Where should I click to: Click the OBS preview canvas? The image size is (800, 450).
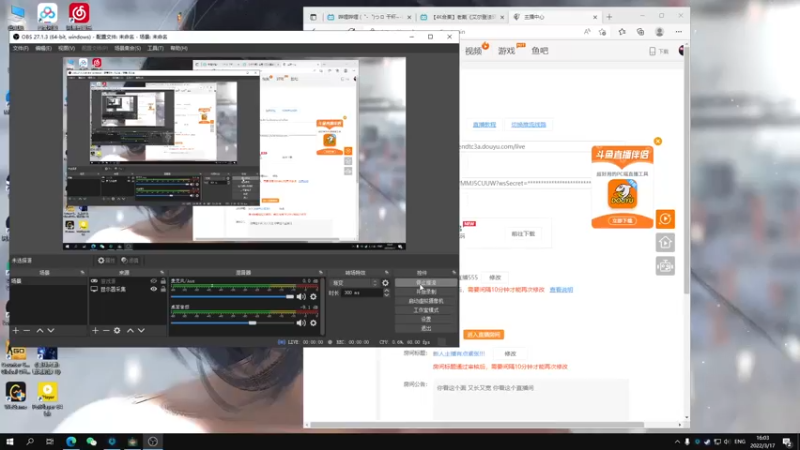tap(234, 153)
